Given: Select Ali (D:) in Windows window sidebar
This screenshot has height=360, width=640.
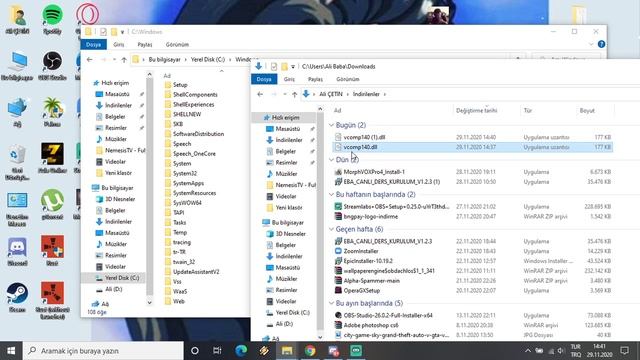Looking at the screenshot, I should point(113,289).
